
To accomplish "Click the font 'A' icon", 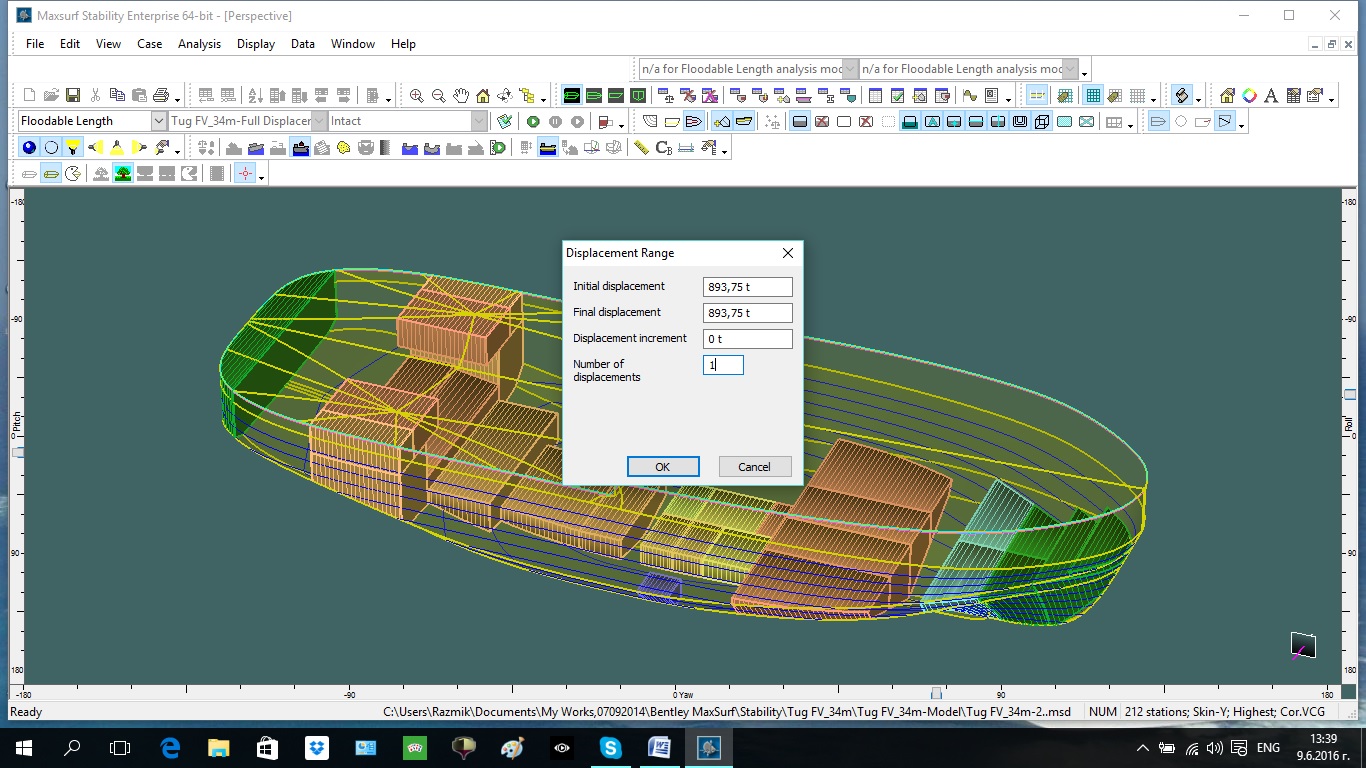I will click(1271, 96).
